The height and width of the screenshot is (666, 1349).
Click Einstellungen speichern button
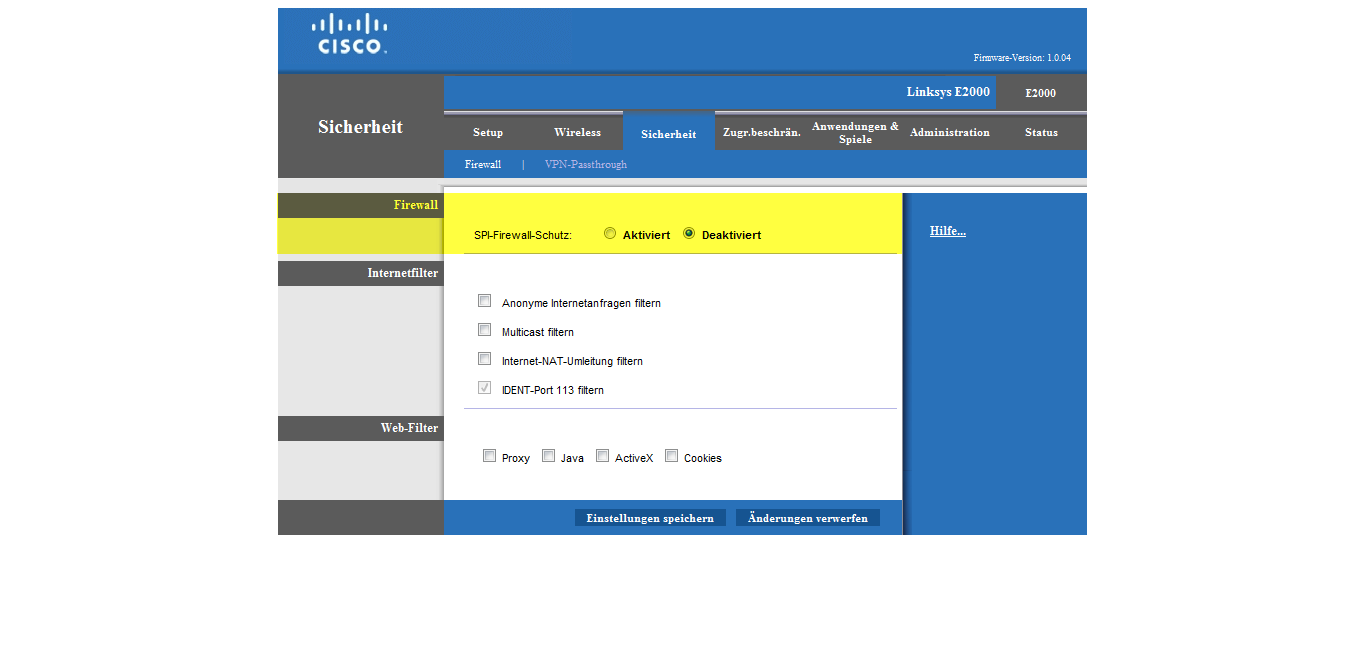click(650, 518)
